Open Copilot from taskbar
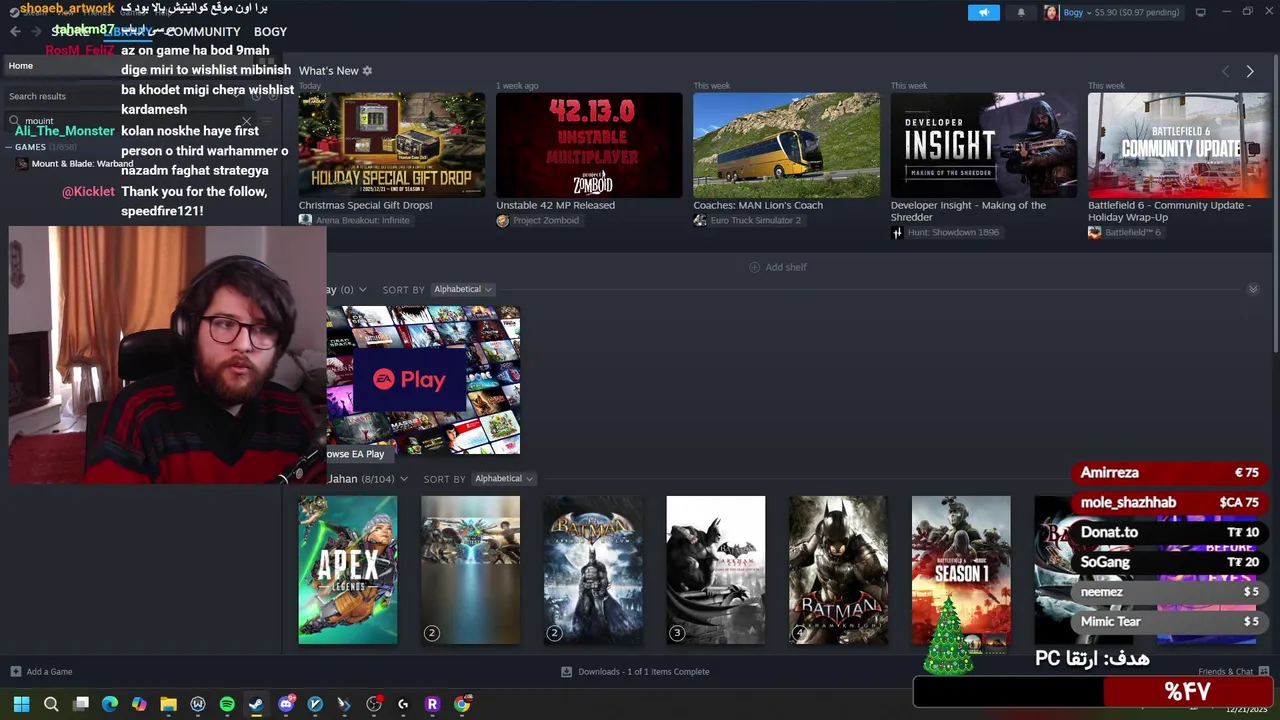1280x720 pixels. 139,704
